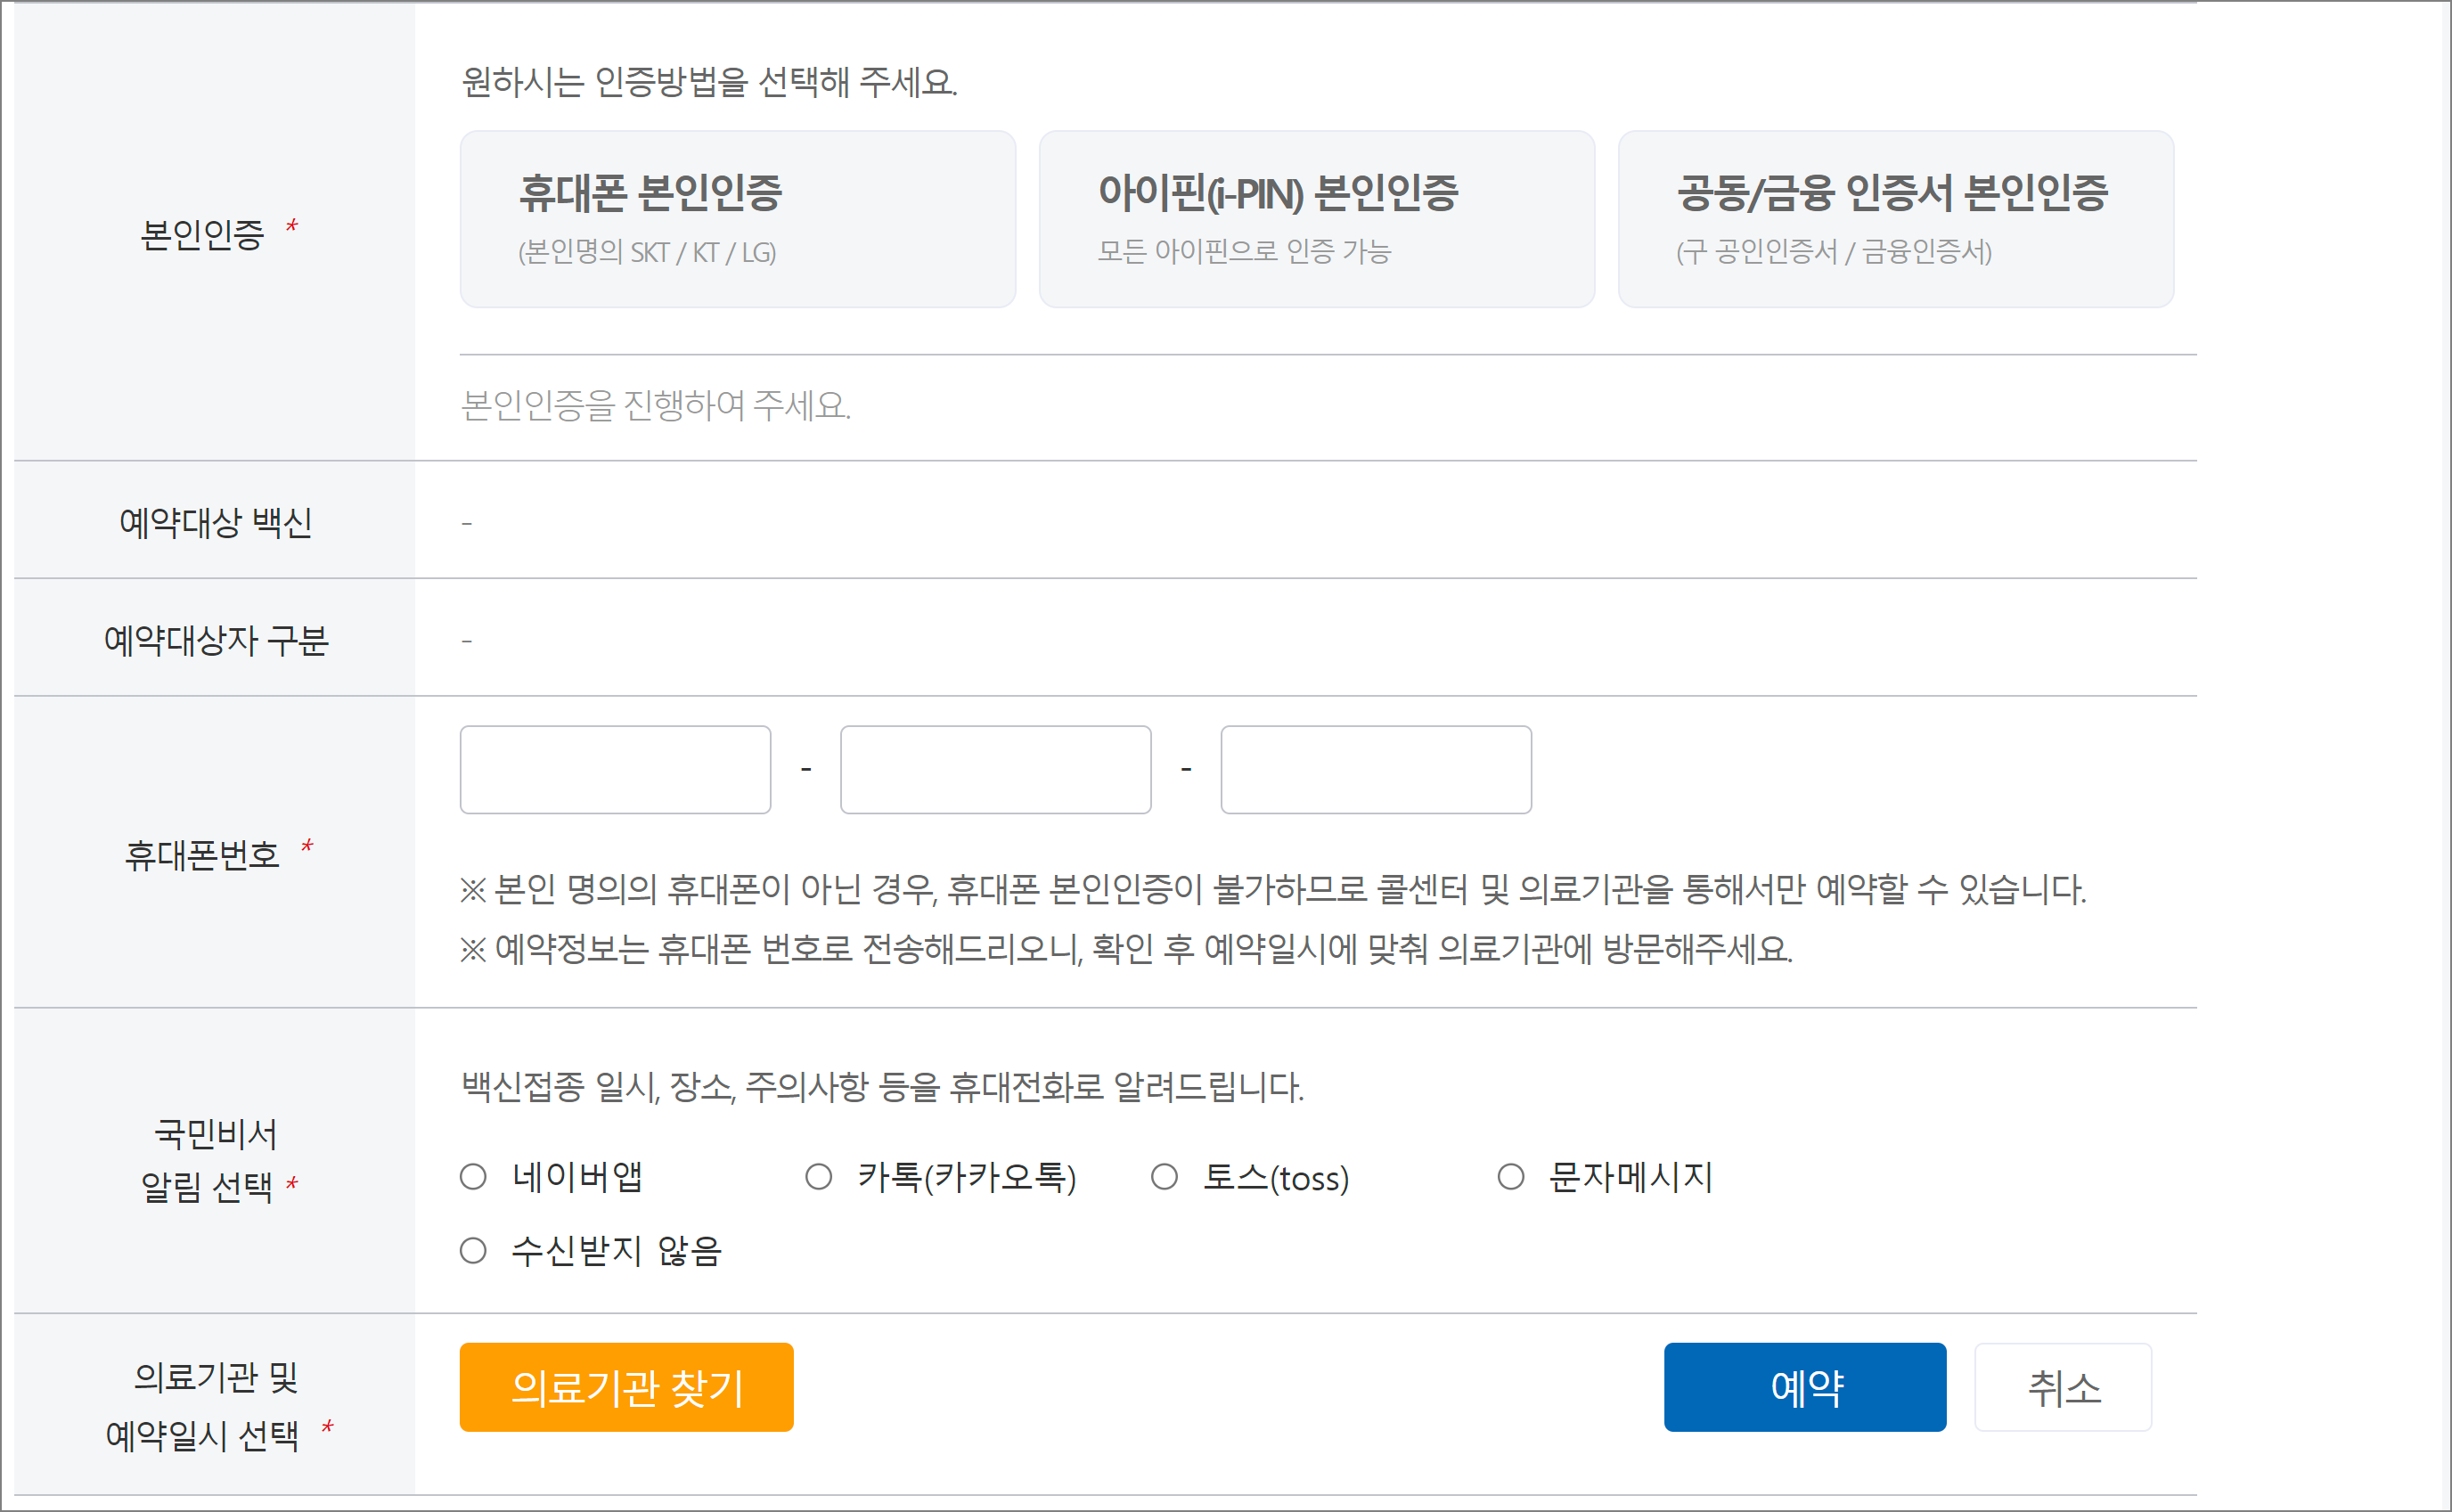Viewport: 2452px width, 1512px height.
Task: Click 토스(toss) label text
Action: pyautogui.click(x=1275, y=1178)
